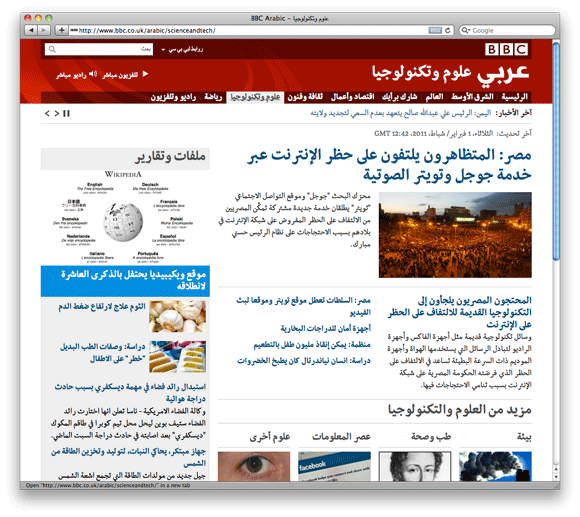Click the vertical scrollbar thumb
This screenshot has width=580, height=517.
pyautogui.click(x=556, y=152)
